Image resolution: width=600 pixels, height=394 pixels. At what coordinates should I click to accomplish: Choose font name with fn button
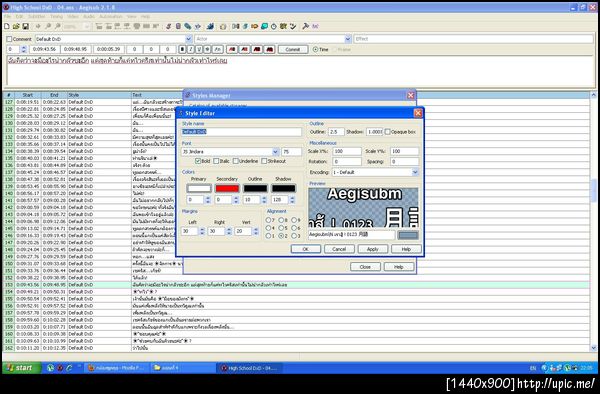click(x=218, y=49)
